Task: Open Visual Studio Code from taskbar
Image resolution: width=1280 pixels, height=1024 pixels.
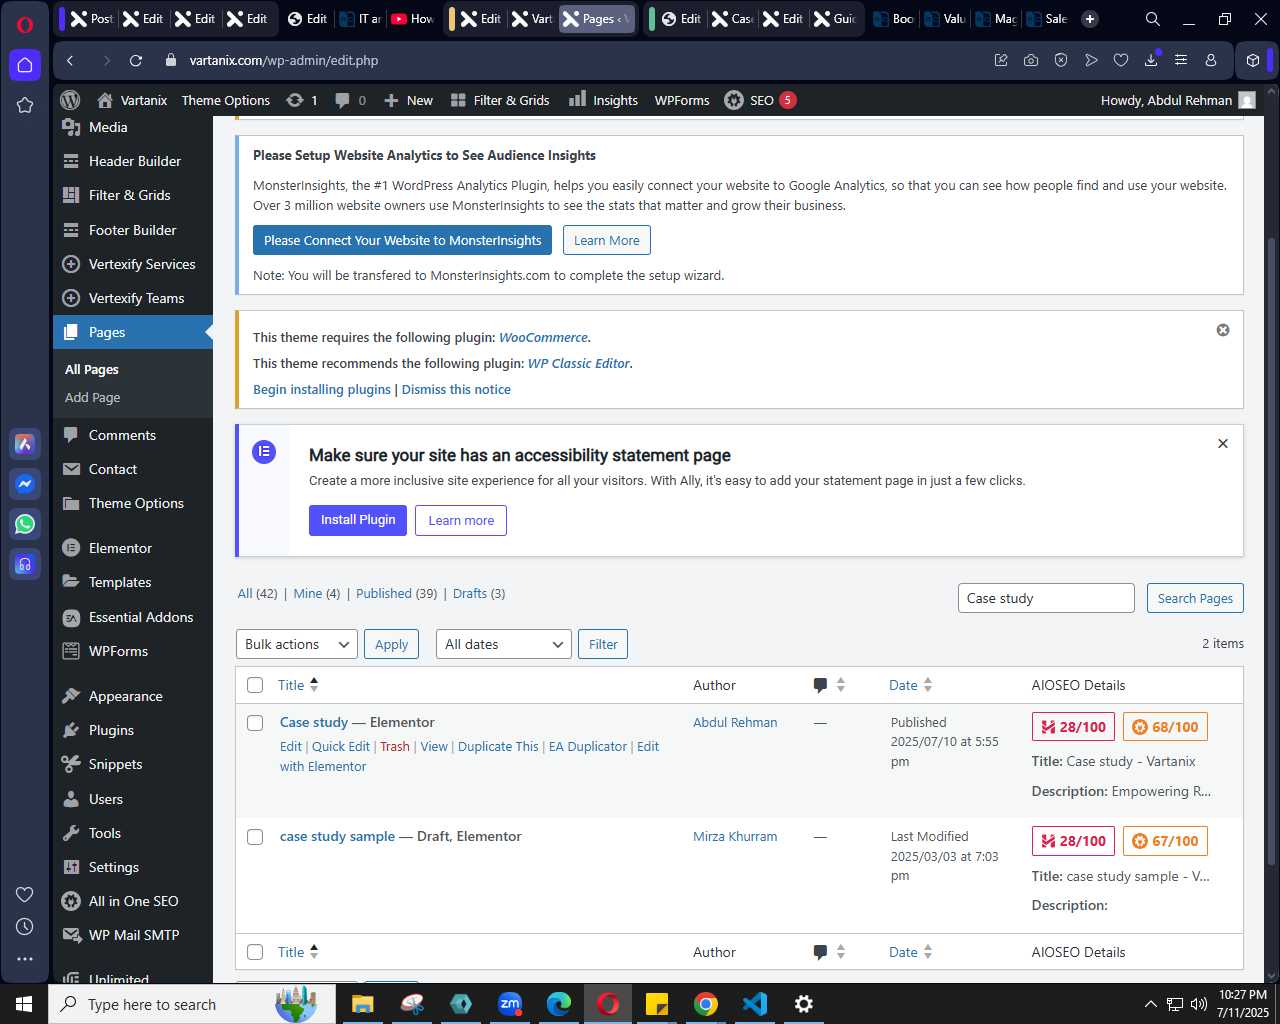Action: [x=755, y=1004]
